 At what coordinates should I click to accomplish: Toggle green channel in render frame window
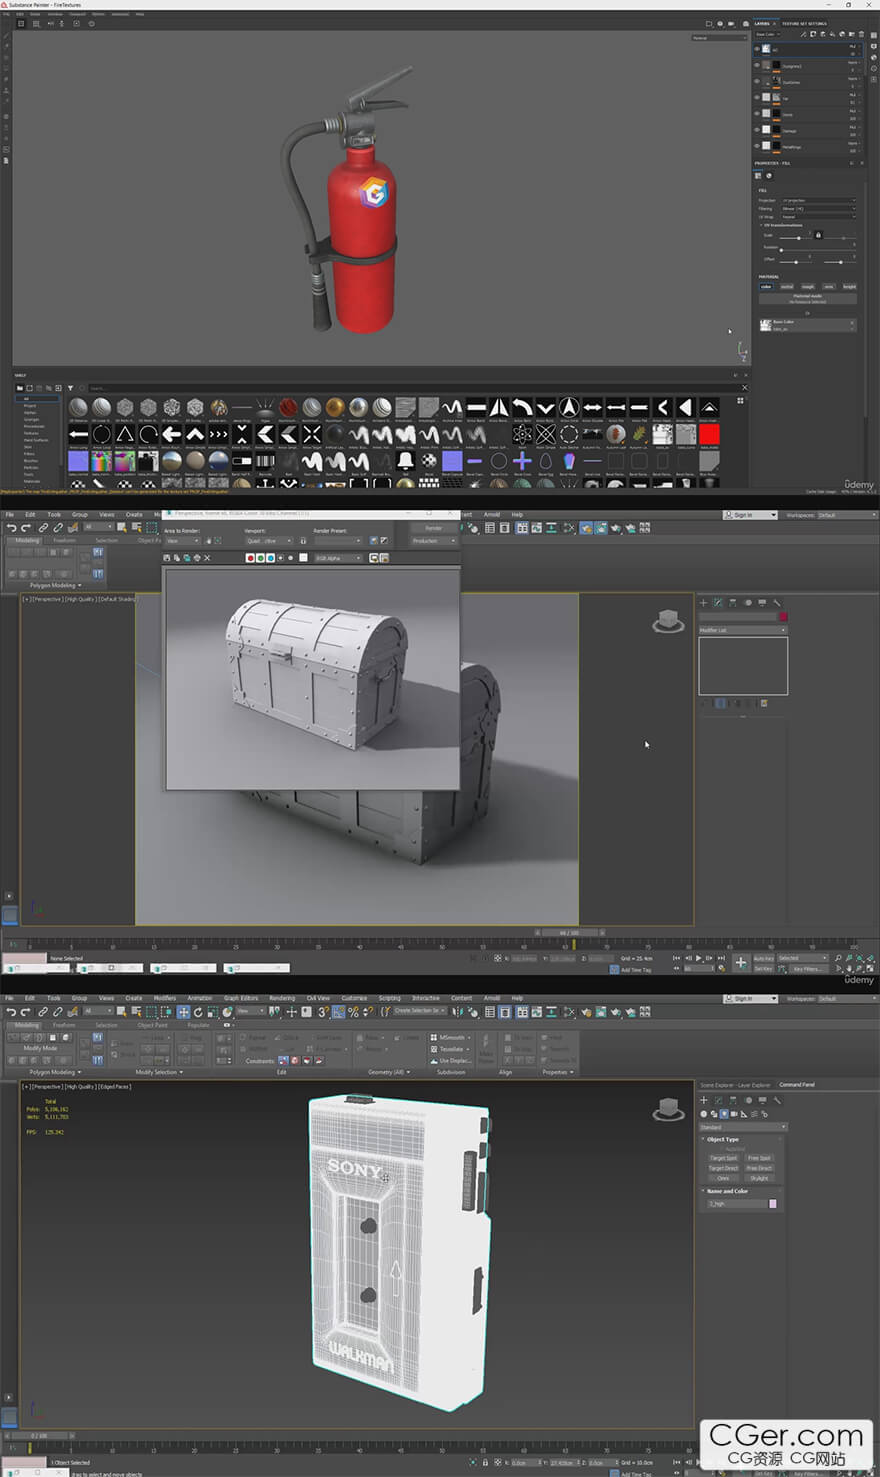[261, 557]
